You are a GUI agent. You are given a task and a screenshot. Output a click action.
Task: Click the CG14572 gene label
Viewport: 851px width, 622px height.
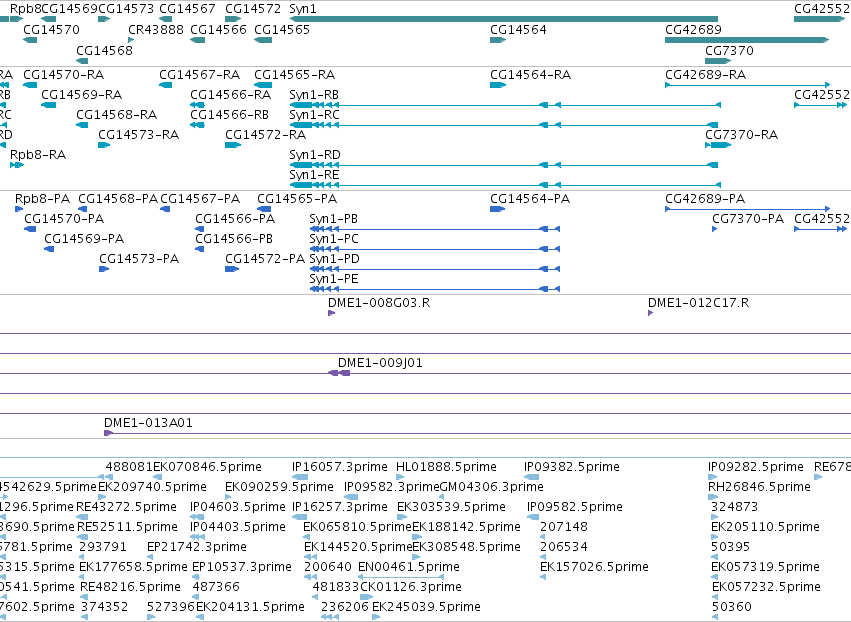tap(253, 9)
